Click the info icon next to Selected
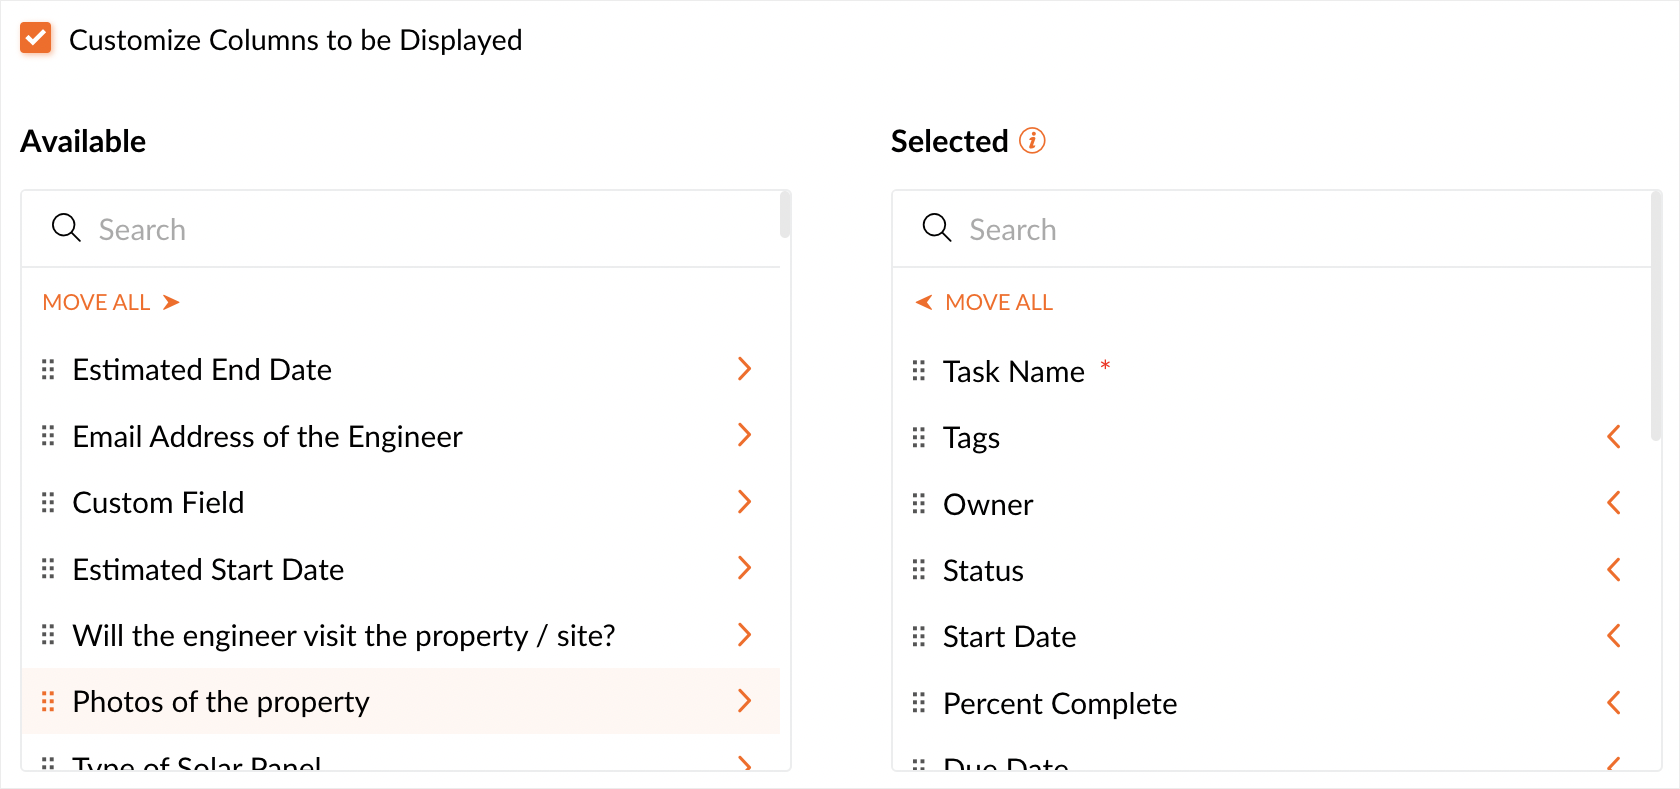The height and width of the screenshot is (789, 1680). coord(1032,141)
